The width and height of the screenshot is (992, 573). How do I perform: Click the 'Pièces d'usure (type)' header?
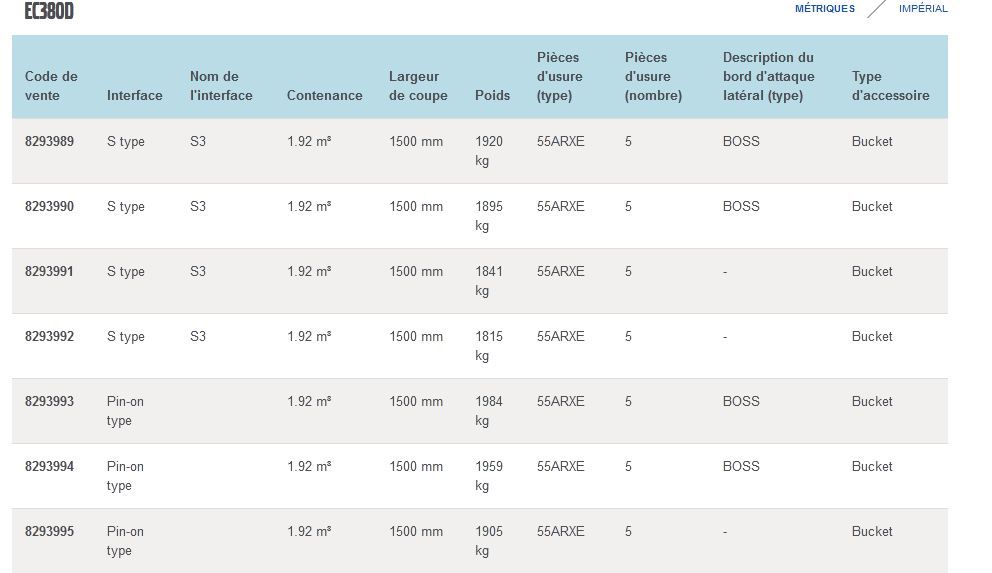pos(560,77)
